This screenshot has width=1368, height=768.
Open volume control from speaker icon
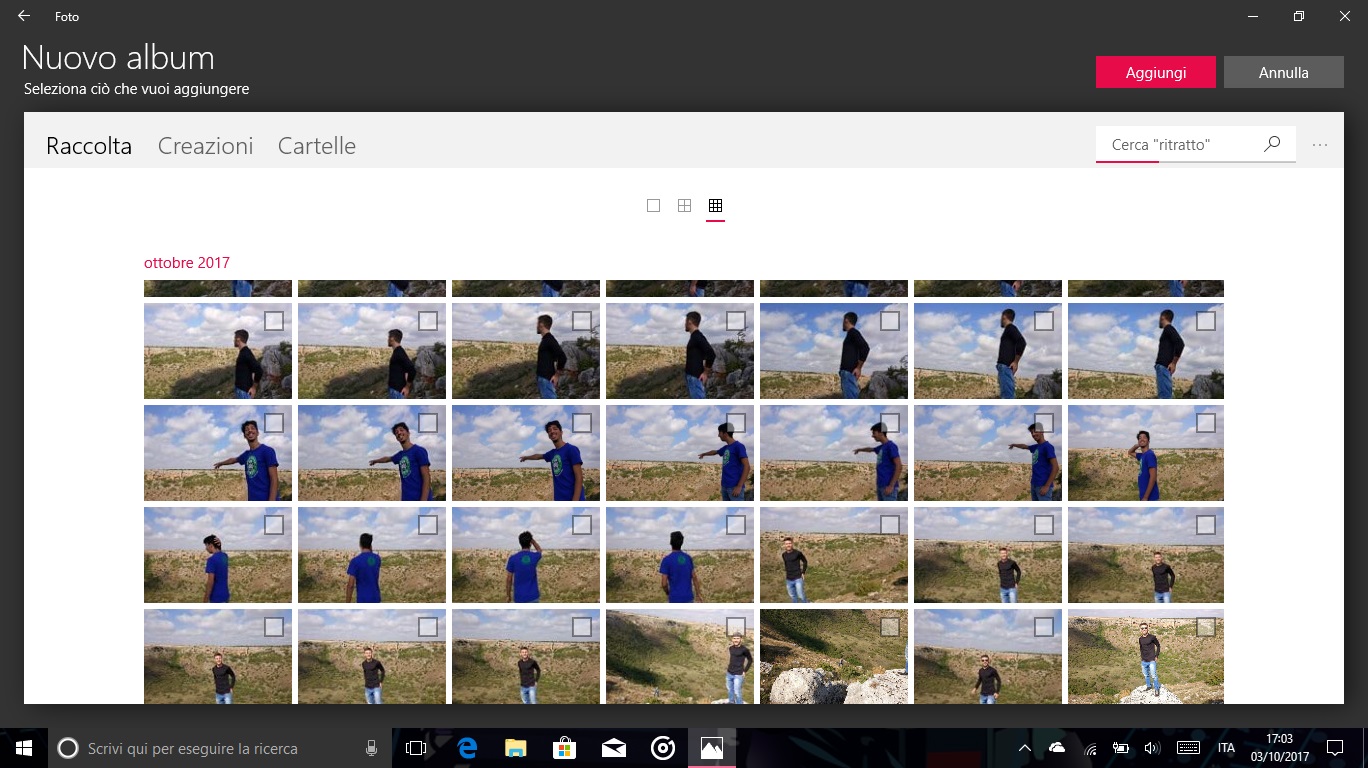click(1152, 748)
